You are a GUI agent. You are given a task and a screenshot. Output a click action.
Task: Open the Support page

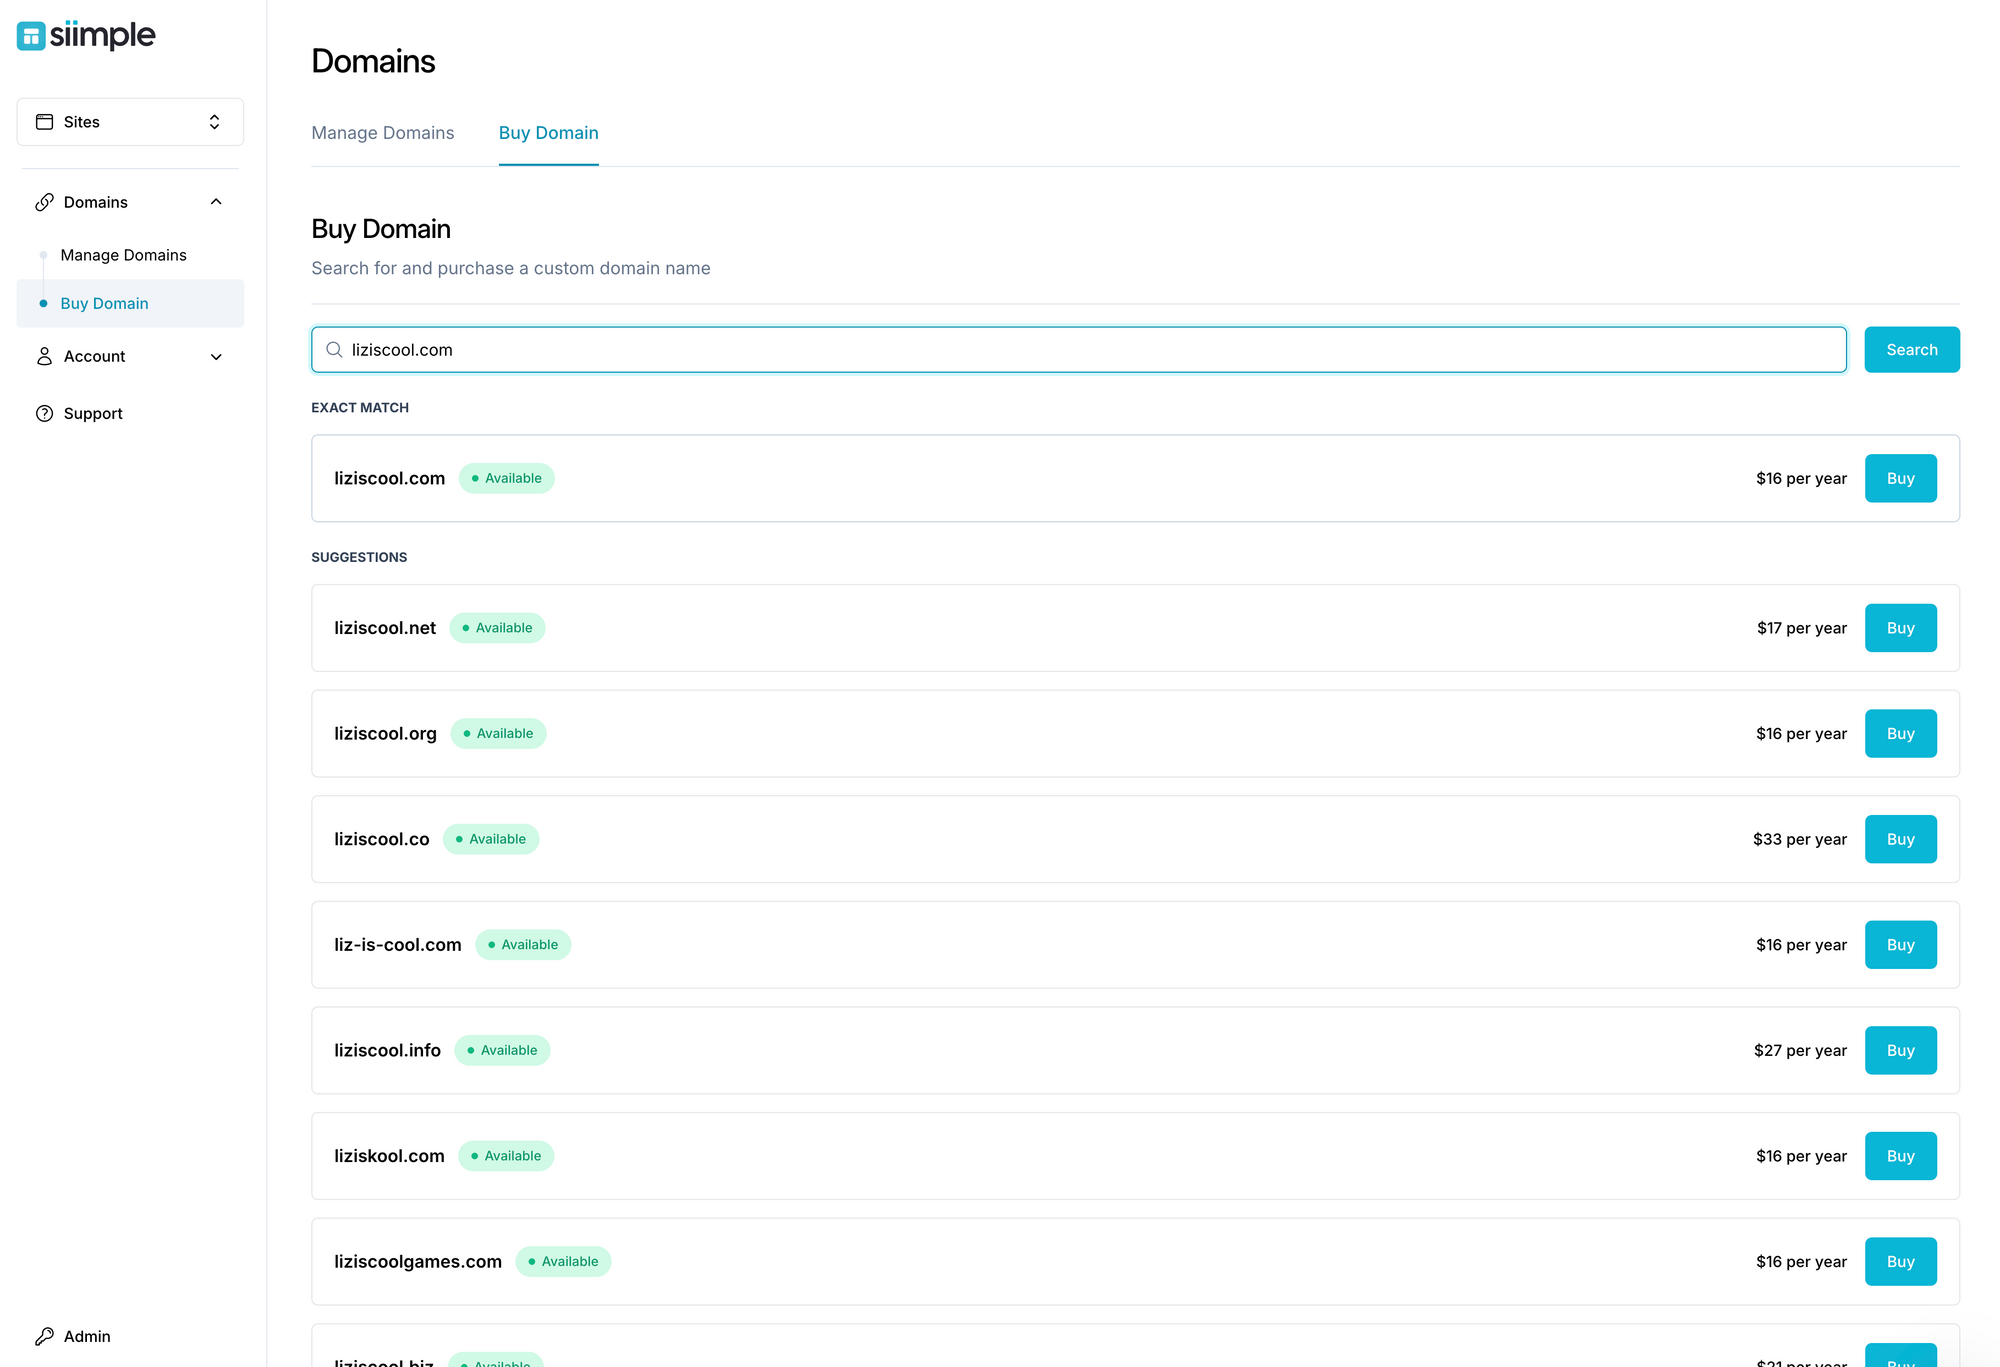[x=93, y=413]
